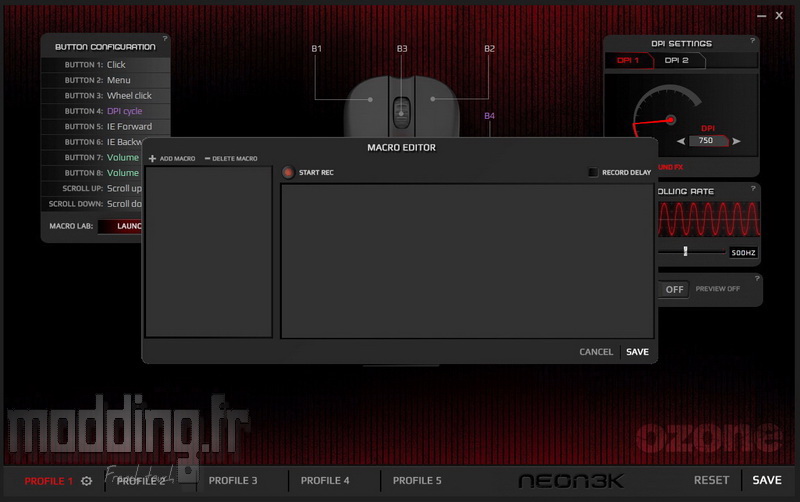Viewport: 800px width, 502px height.
Task: Open Profile 1 settings gear icon
Action: 86,481
